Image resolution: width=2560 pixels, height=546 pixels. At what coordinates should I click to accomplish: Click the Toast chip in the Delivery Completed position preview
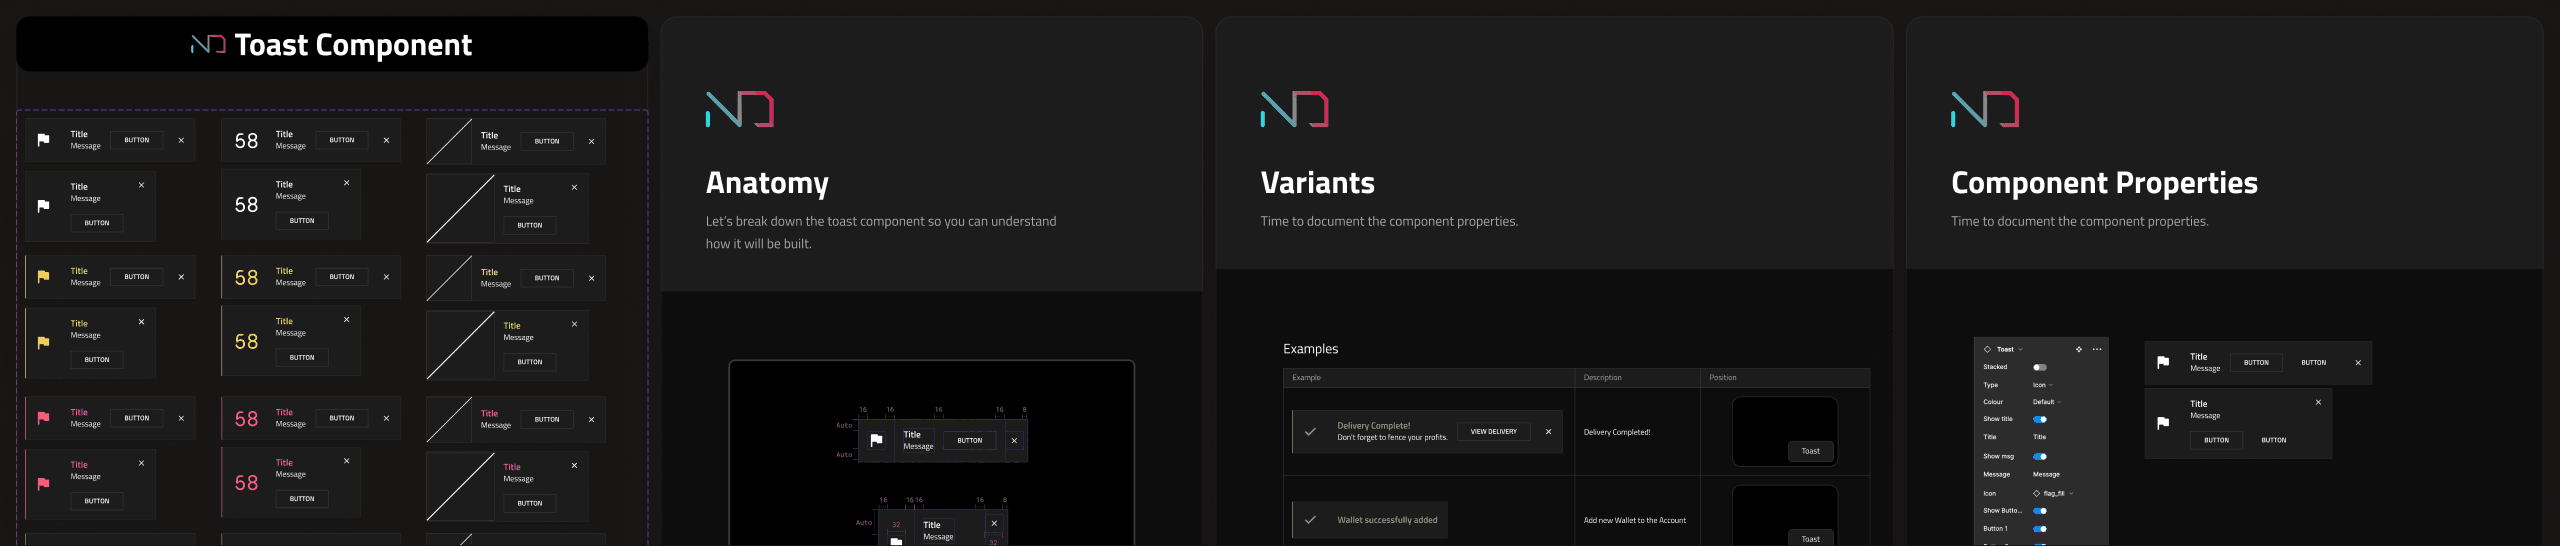click(x=1810, y=451)
